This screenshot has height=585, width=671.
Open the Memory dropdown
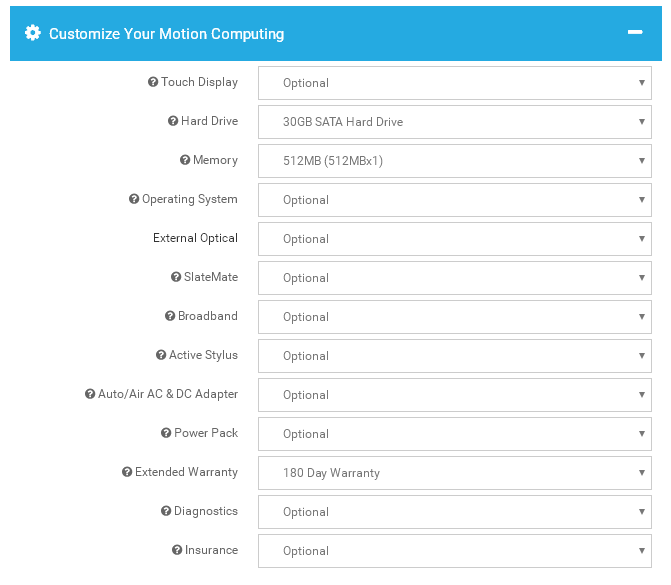(x=454, y=161)
